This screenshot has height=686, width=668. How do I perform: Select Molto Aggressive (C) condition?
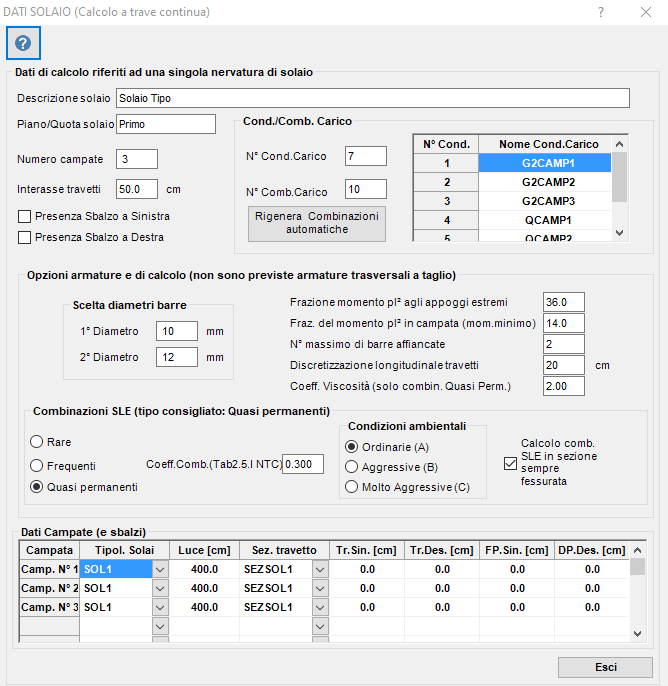click(352, 487)
